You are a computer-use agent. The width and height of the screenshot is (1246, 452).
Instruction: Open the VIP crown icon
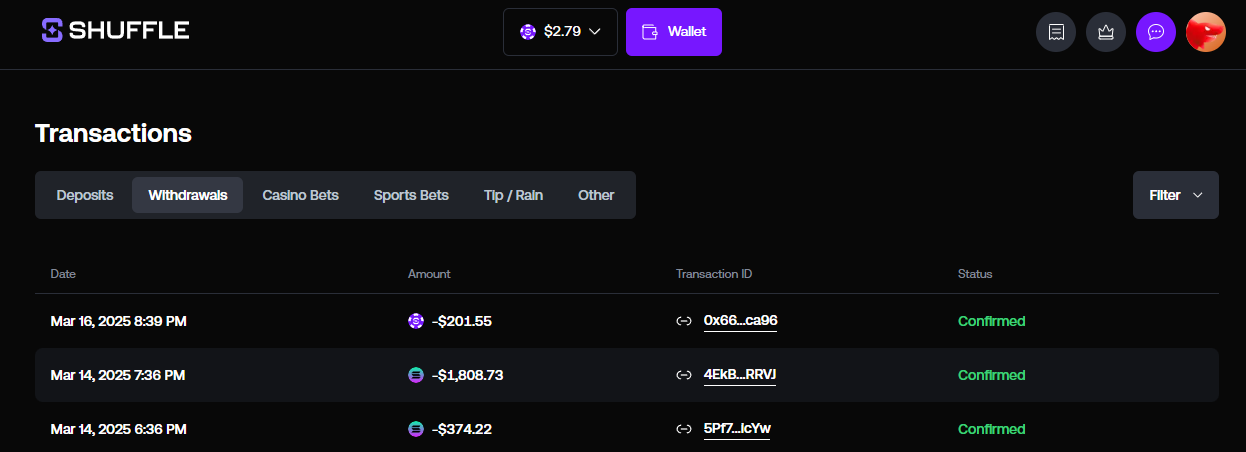coord(1106,32)
